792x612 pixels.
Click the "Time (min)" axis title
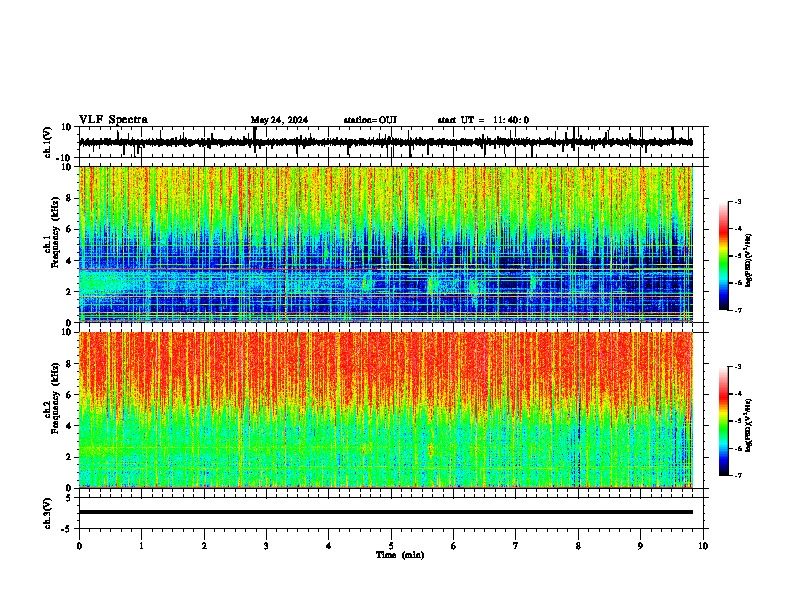pos(400,555)
